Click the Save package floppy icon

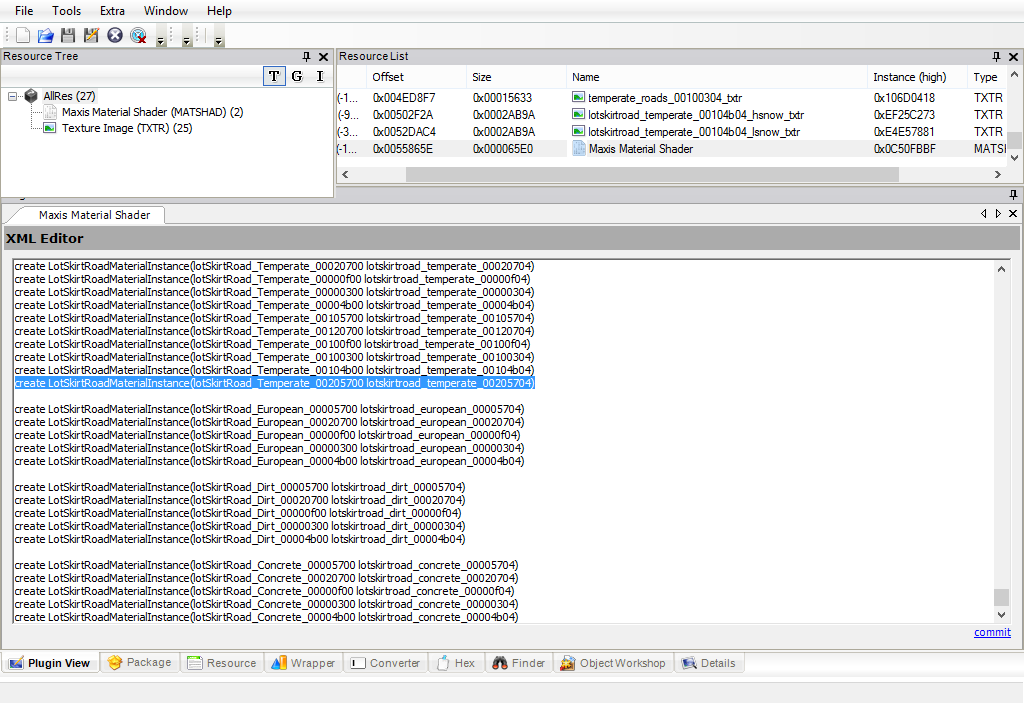tap(68, 35)
